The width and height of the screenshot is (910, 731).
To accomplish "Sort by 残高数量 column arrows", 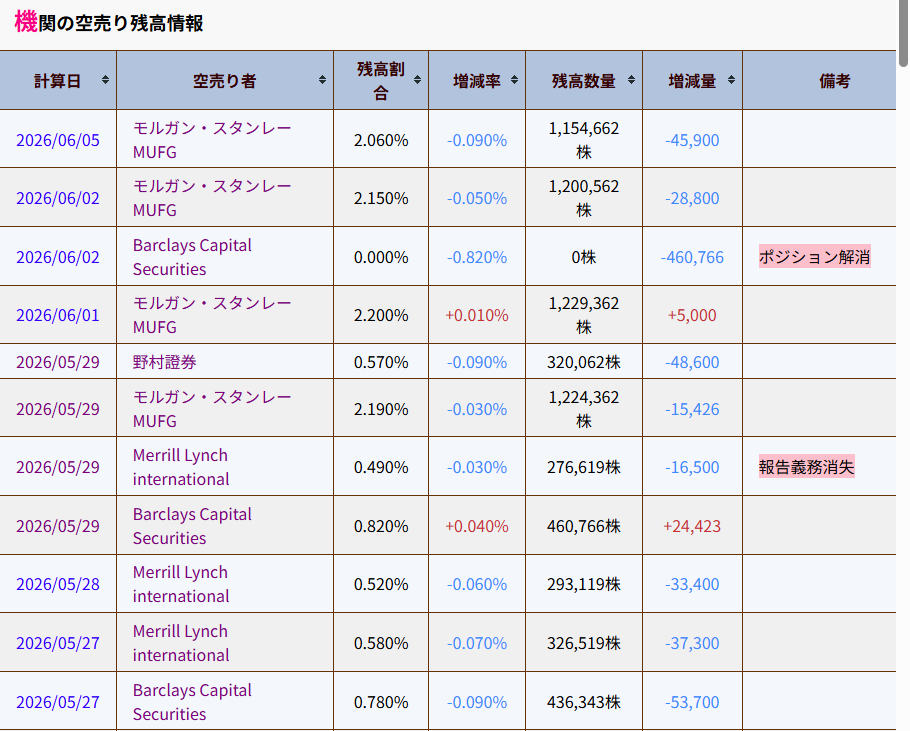I will 631,80.
